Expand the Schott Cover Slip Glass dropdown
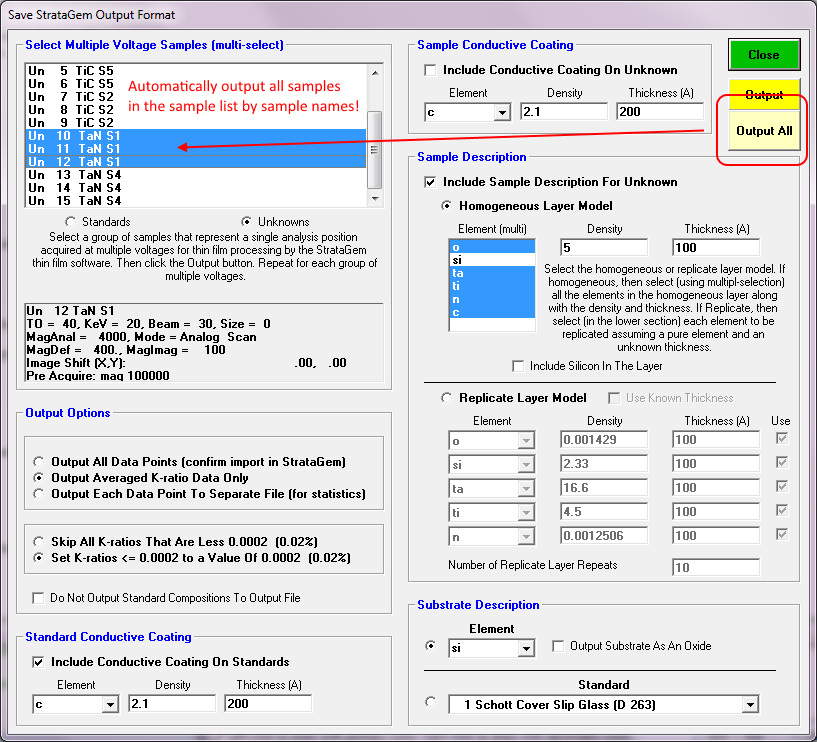 [749, 705]
